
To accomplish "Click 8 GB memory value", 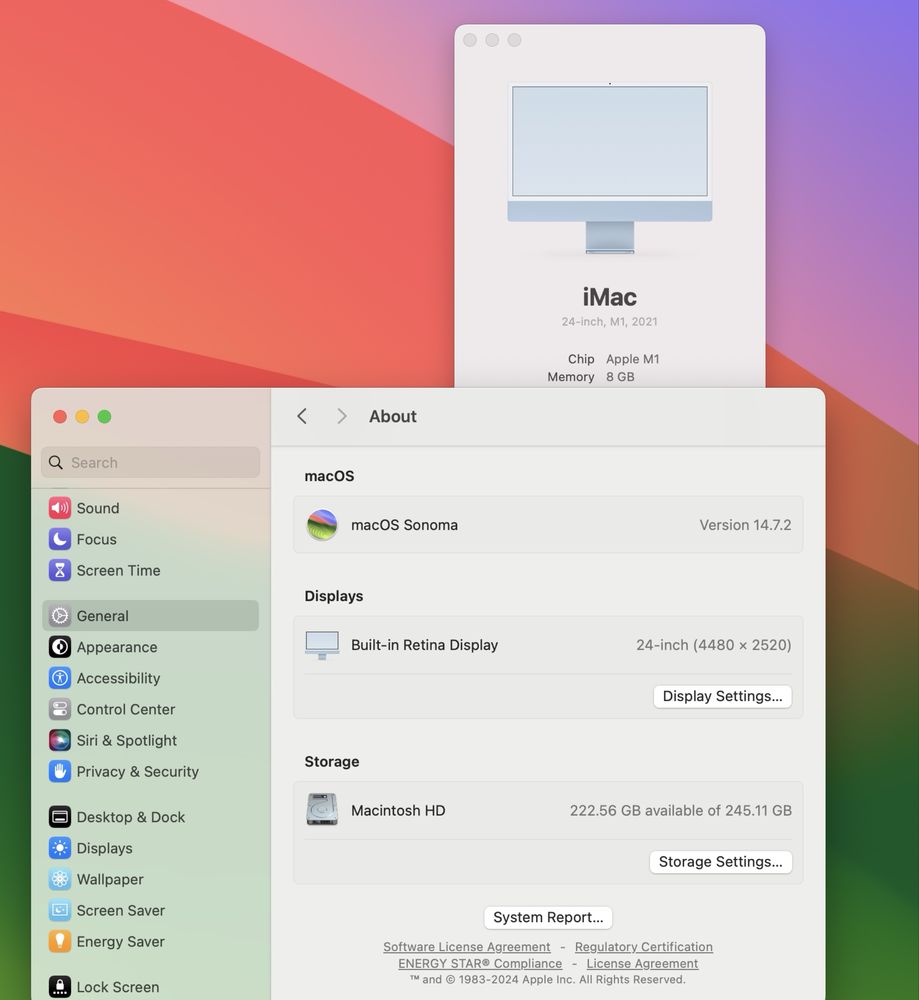I will coord(620,377).
